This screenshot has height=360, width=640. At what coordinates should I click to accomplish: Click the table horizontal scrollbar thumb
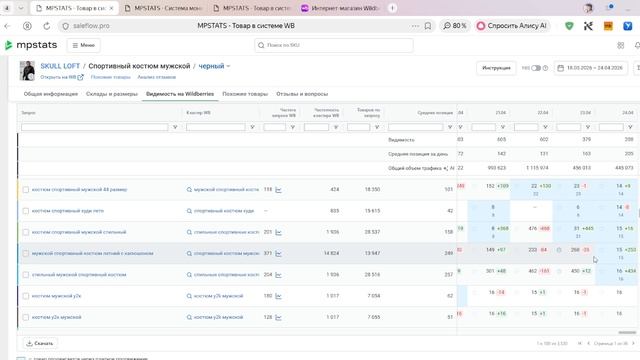[627, 333]
